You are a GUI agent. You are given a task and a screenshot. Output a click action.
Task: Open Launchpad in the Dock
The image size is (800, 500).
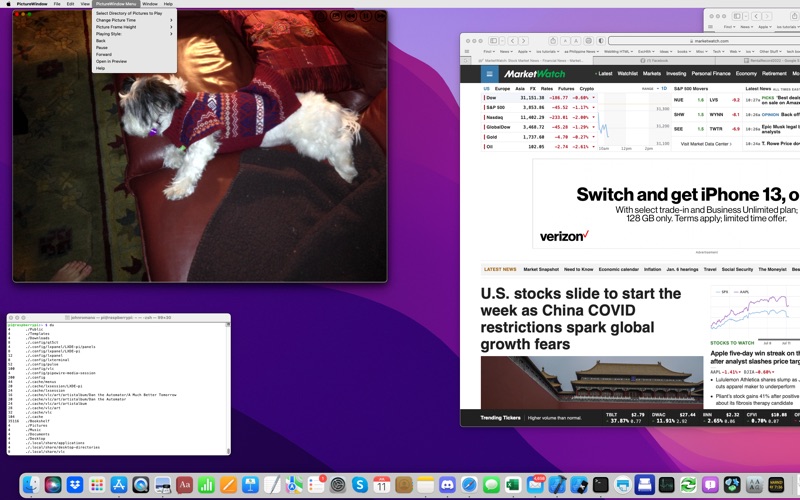pyautogui.click(x=97, y=484)
